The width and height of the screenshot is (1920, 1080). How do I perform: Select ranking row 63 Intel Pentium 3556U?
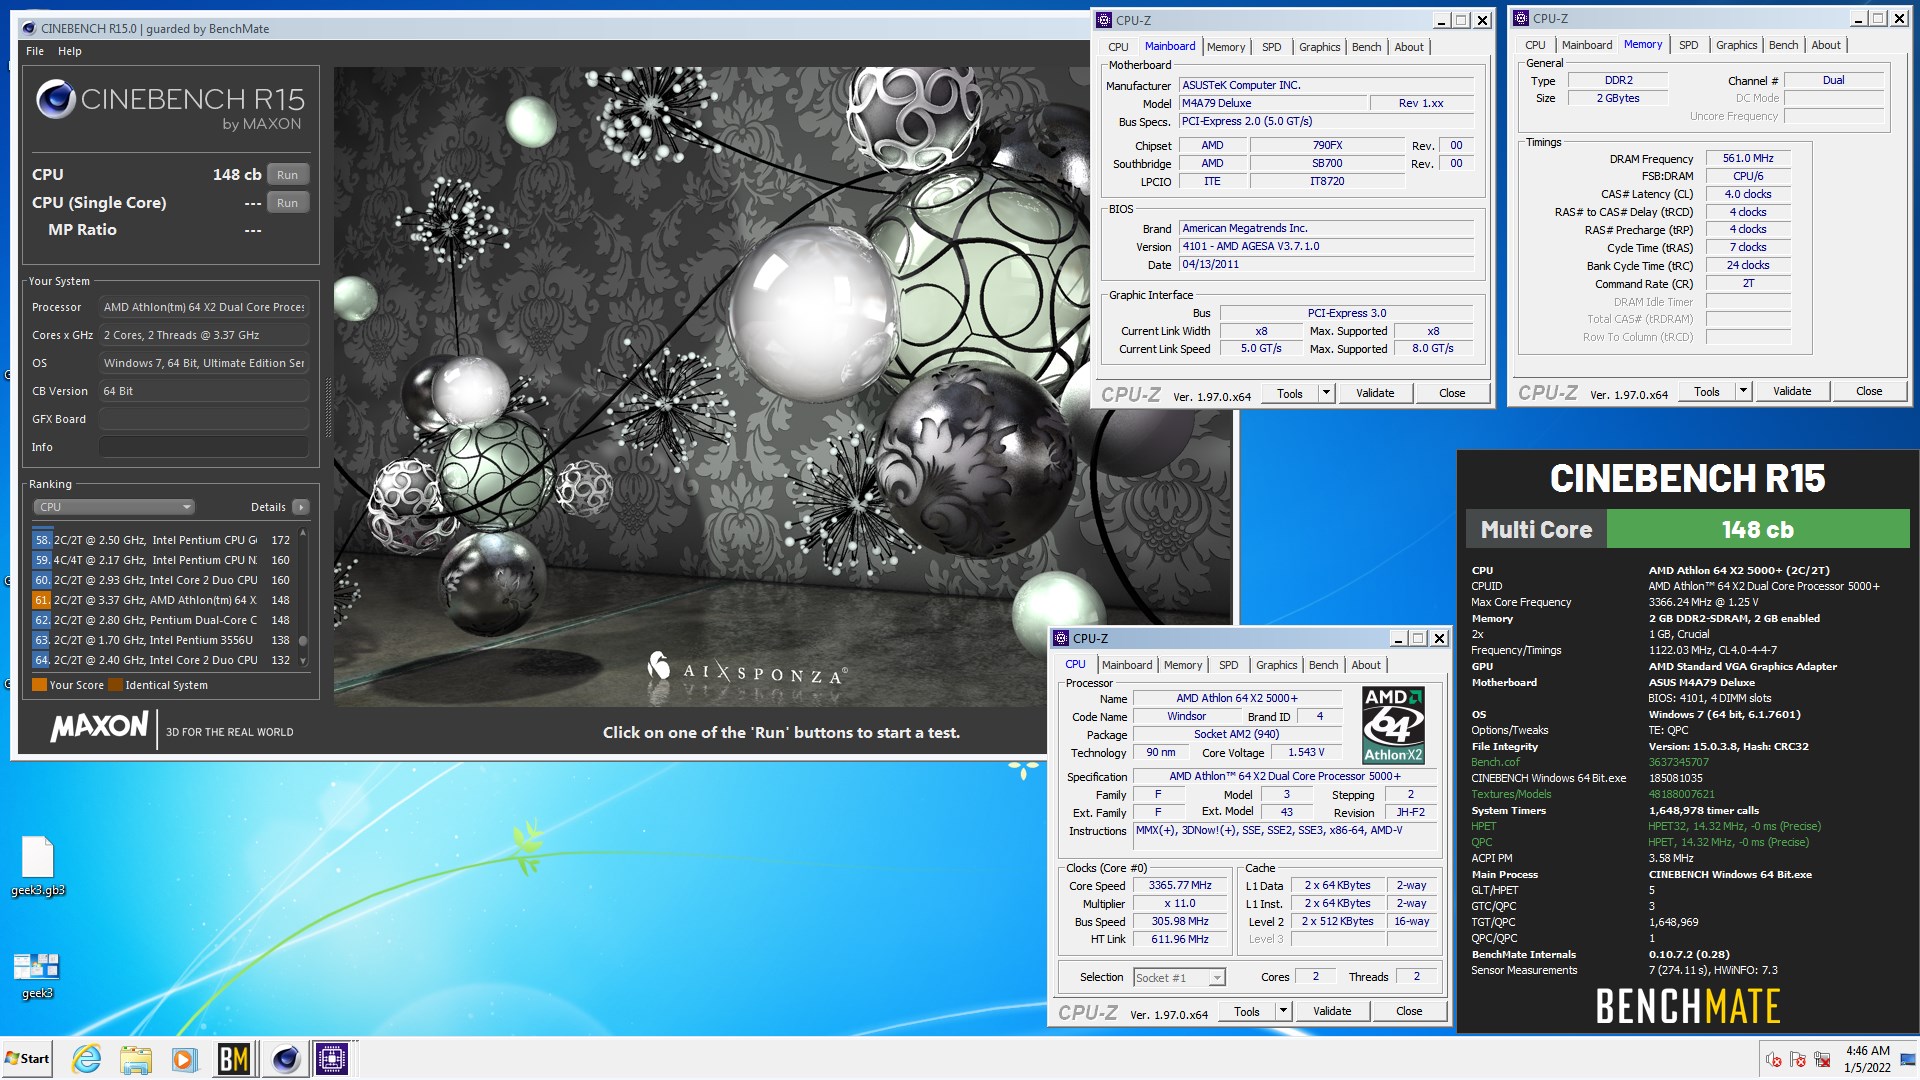[163, 640]
